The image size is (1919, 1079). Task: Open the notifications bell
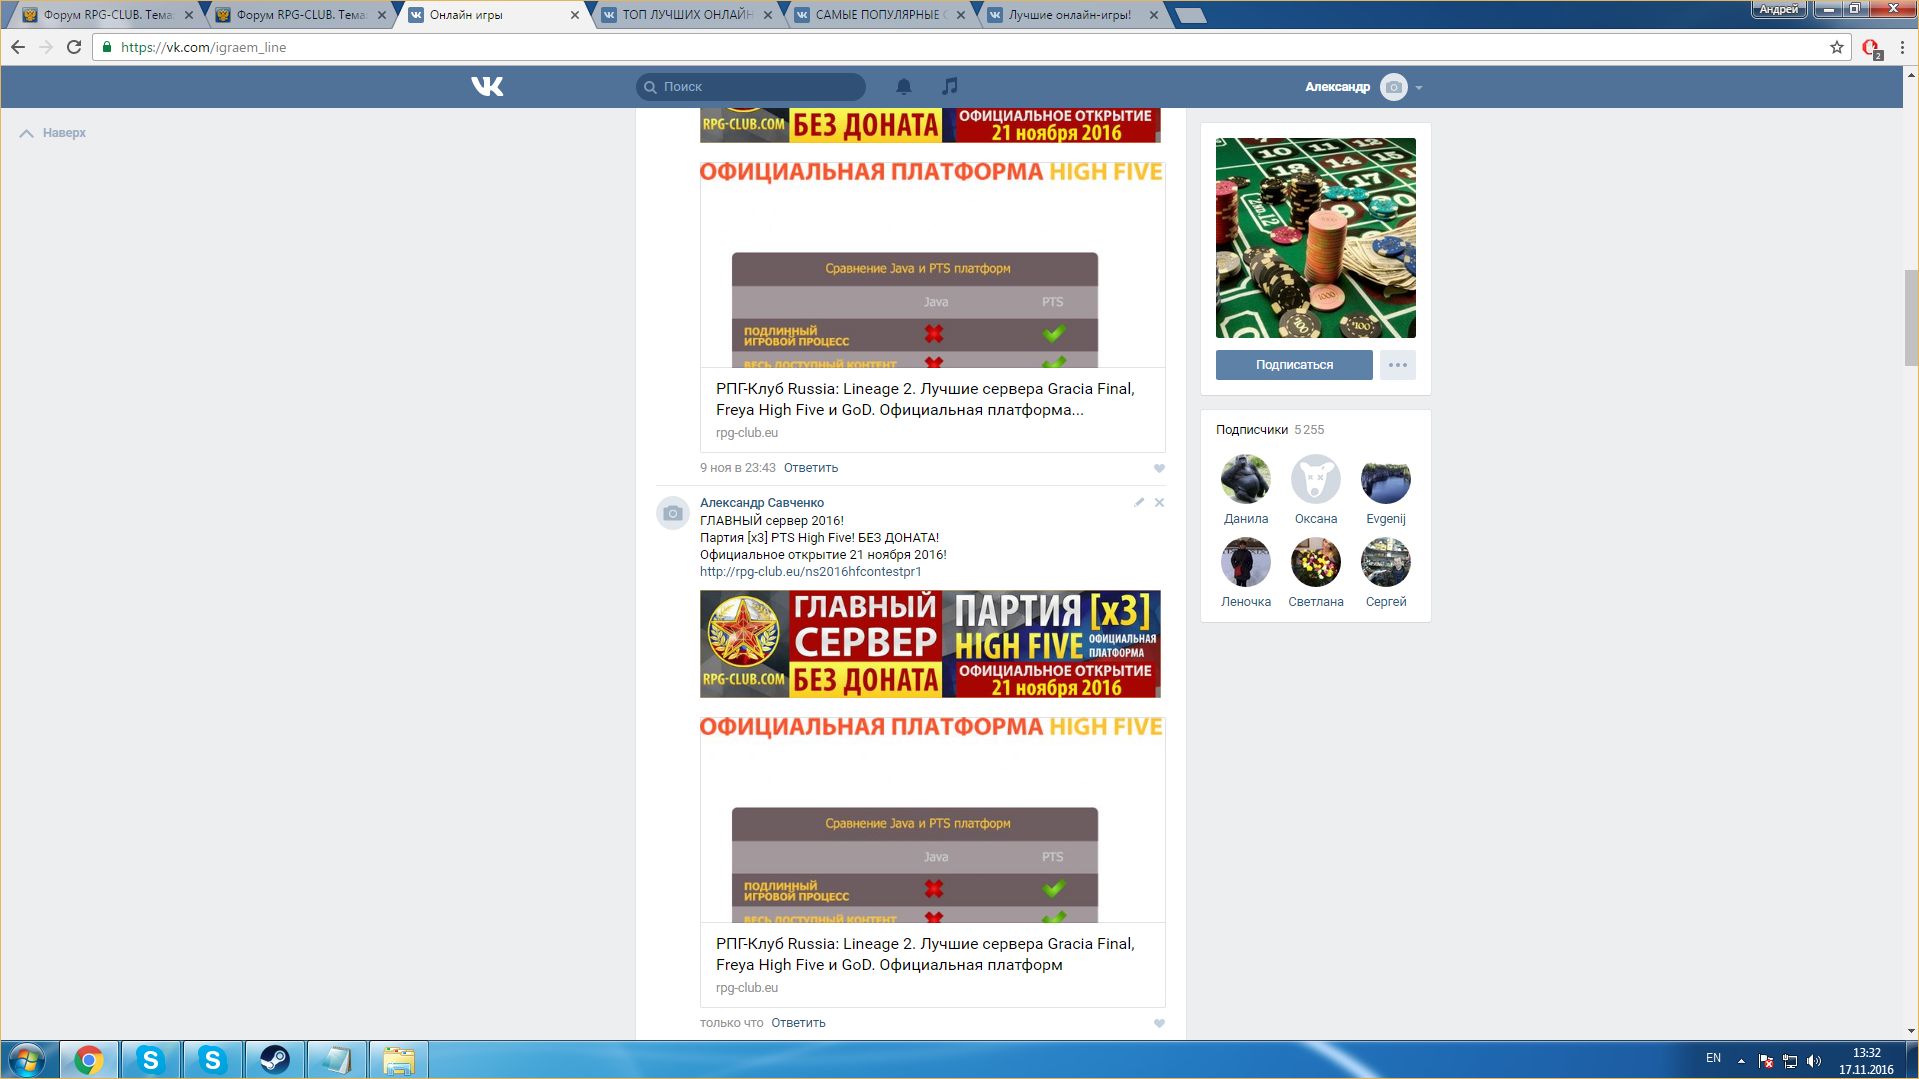pyautogui.click(x=904, y=87)
